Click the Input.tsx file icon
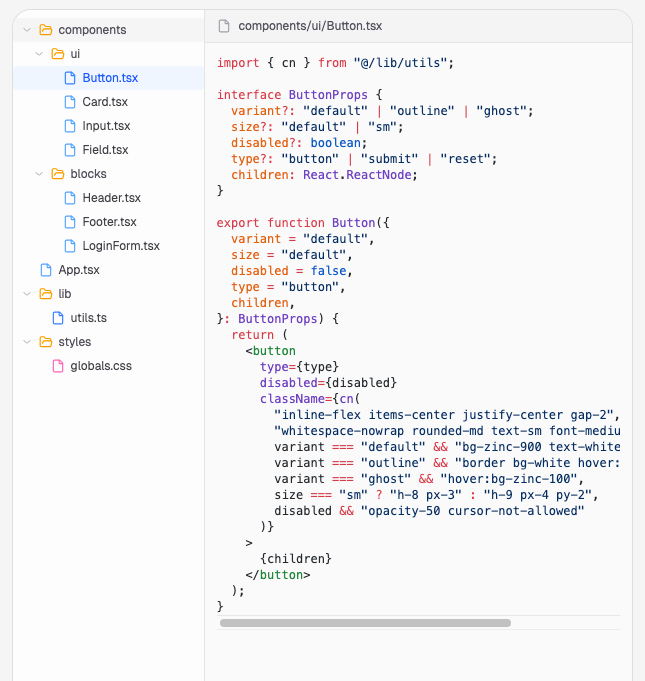Viewport: 645px width, 681px height. (x=70, y=126)
